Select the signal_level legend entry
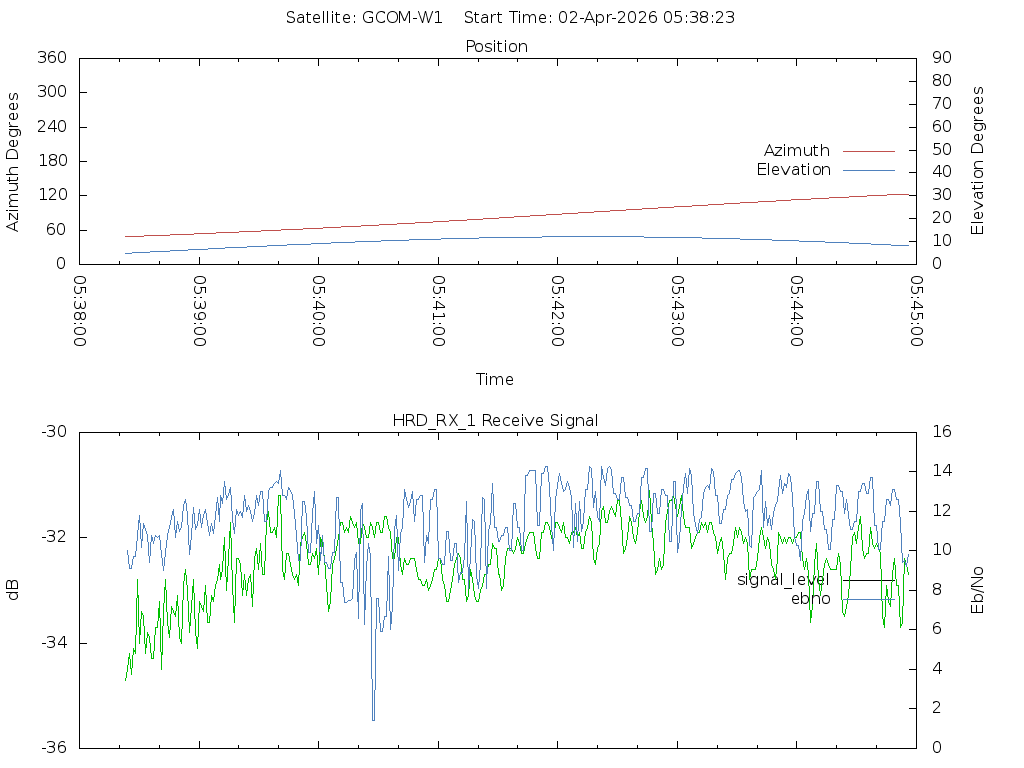The image size is (1024, 768). 783,580
